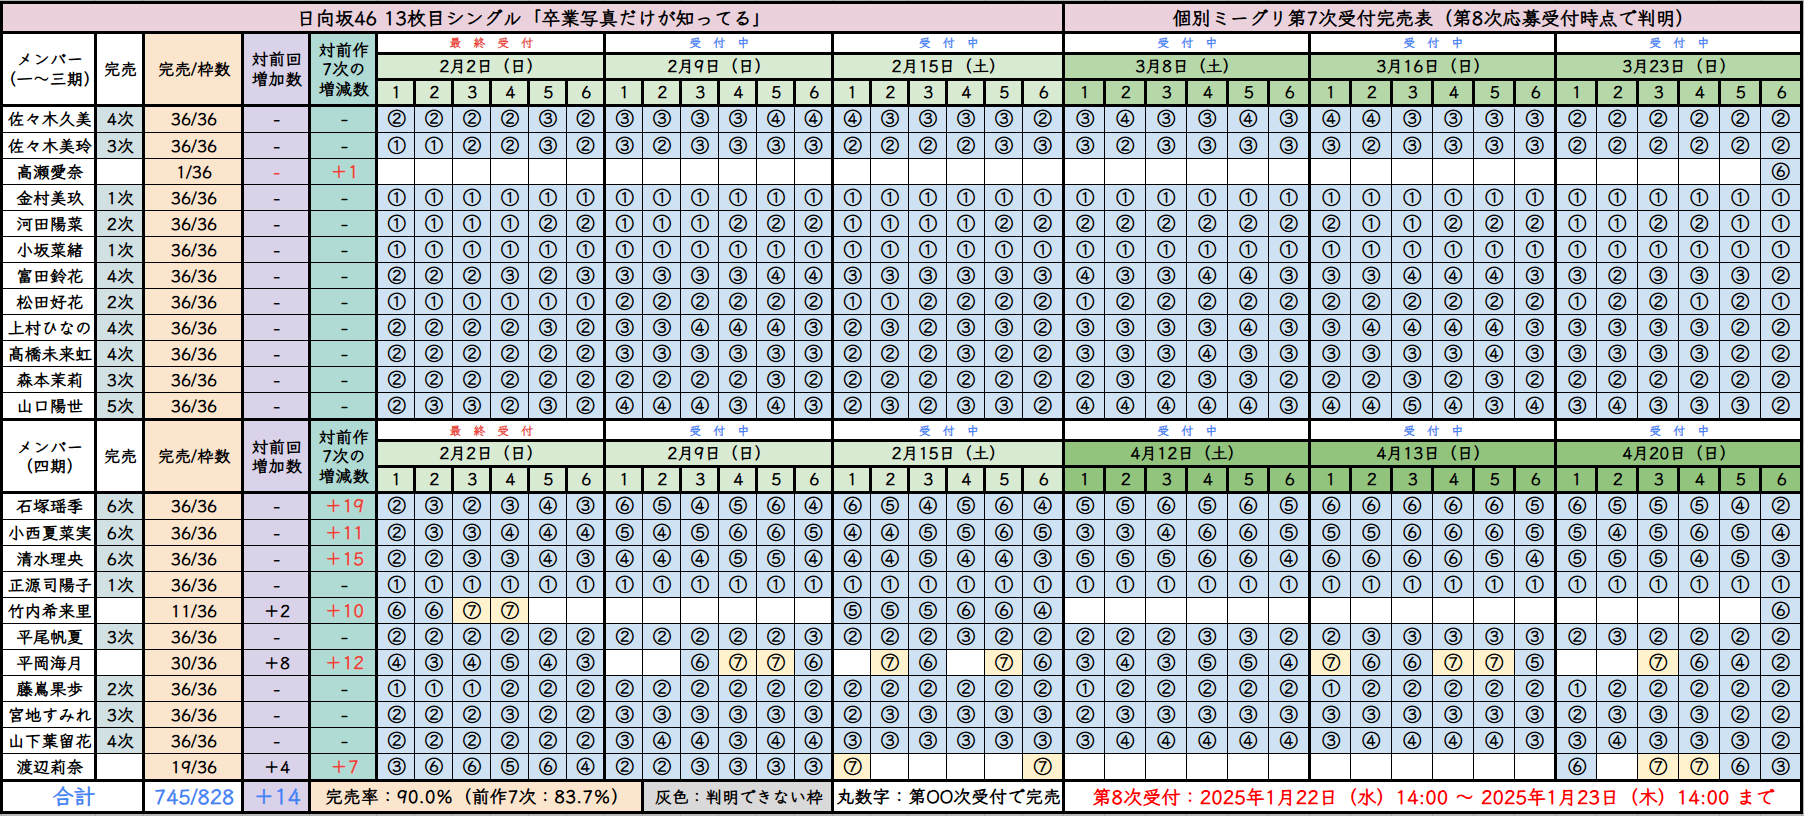The height and width of the screenshot is (816, 1804).
Task: Select the 3月16日(日) date header
Action: (1432, 67)
